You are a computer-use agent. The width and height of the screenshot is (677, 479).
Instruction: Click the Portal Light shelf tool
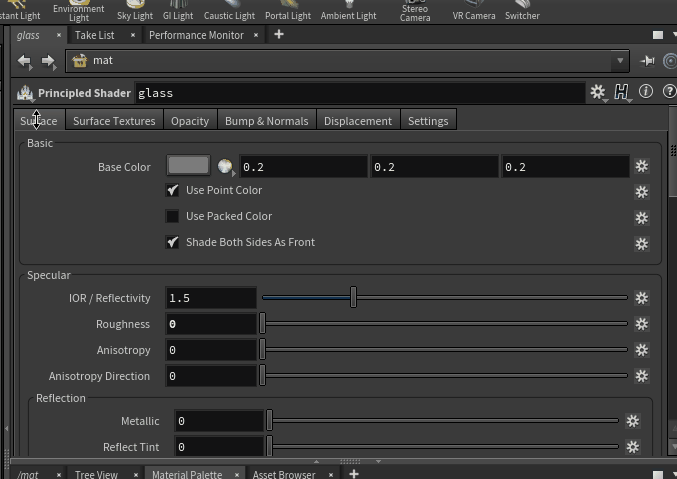[287, 11]
